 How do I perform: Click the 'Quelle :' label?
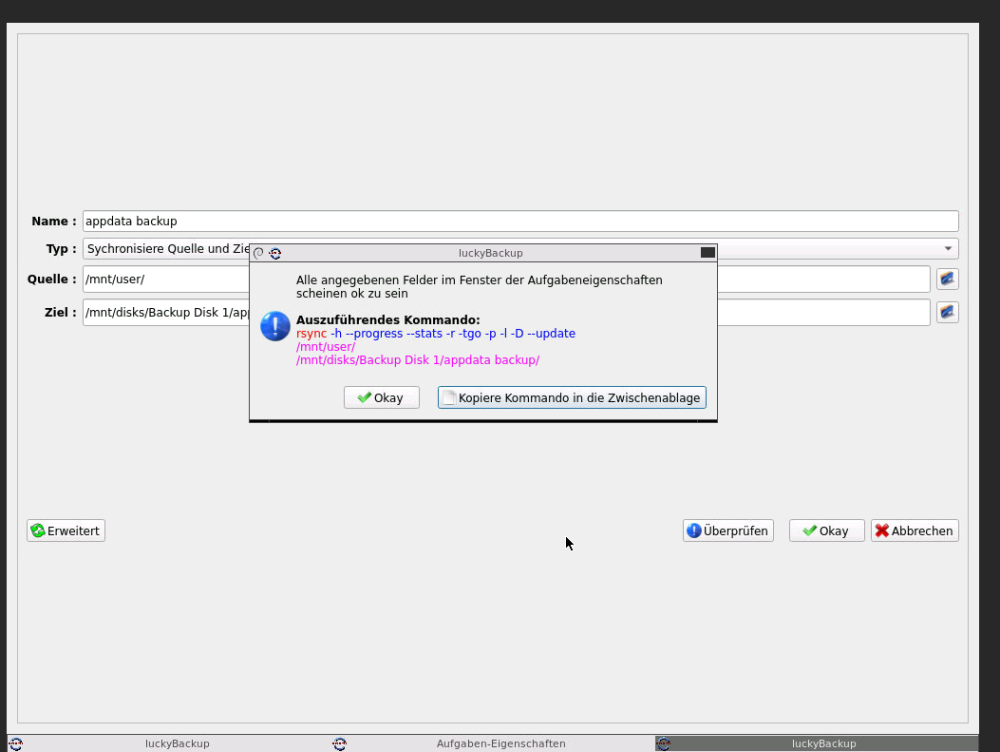[x=52, y=279]
